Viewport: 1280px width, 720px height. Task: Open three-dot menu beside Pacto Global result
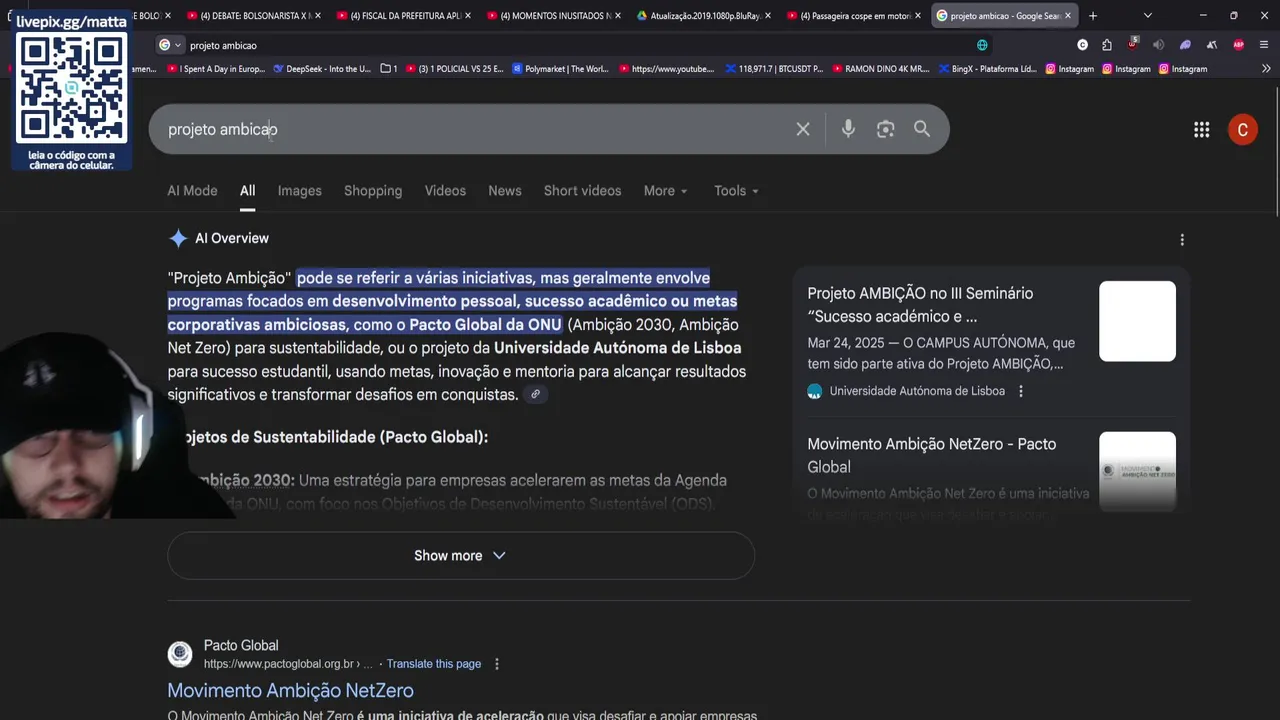(x=497, y=664)
